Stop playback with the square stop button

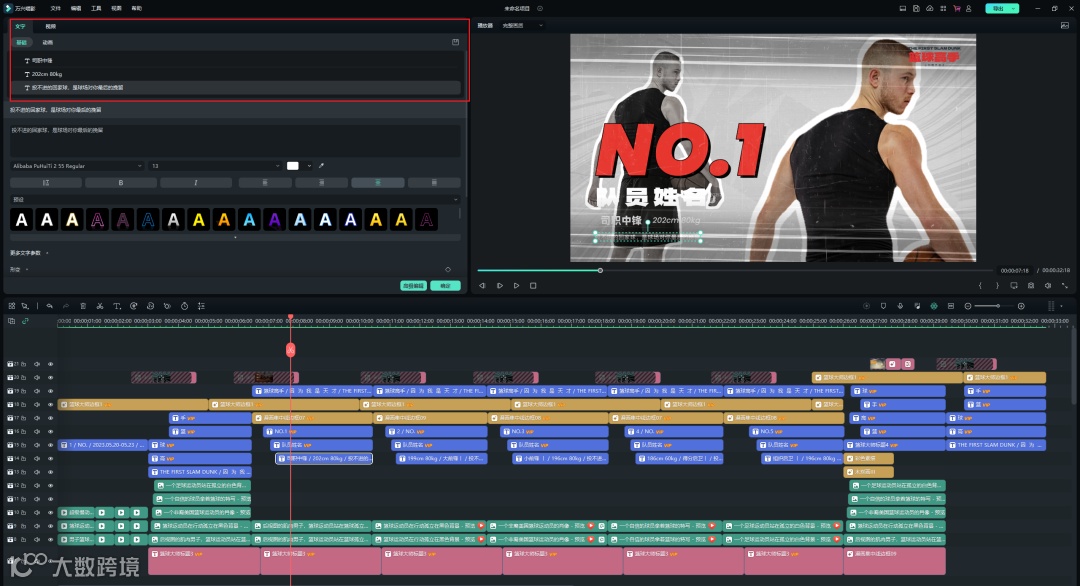pos(533,285)
